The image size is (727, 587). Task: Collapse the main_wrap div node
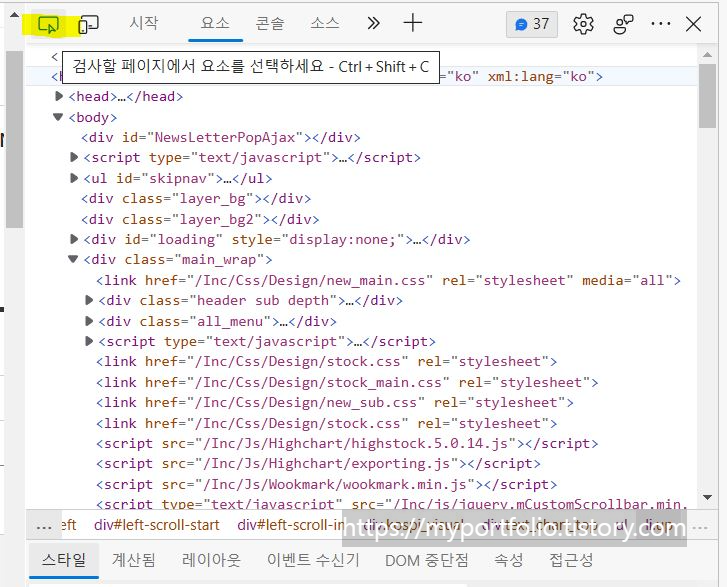point(73,259)
